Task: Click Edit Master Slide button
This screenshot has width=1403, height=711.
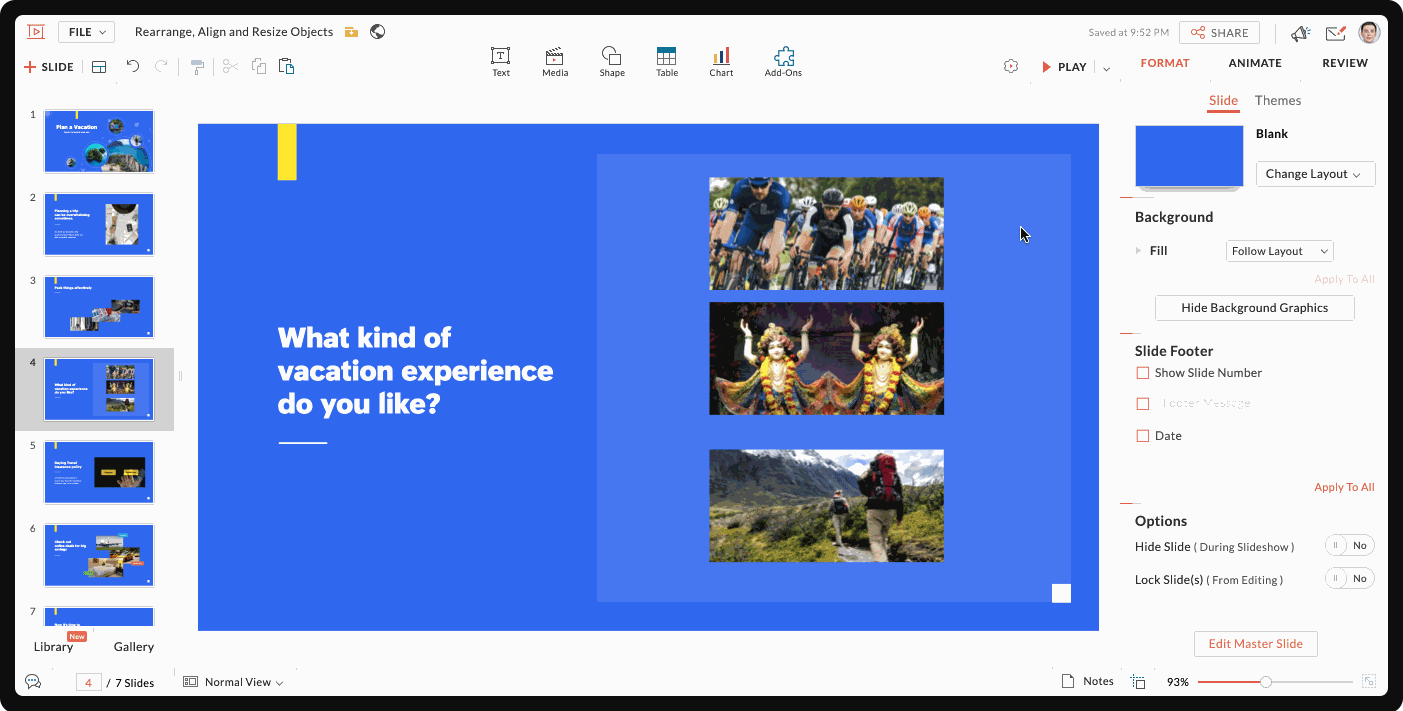Action: point(1255,644)
